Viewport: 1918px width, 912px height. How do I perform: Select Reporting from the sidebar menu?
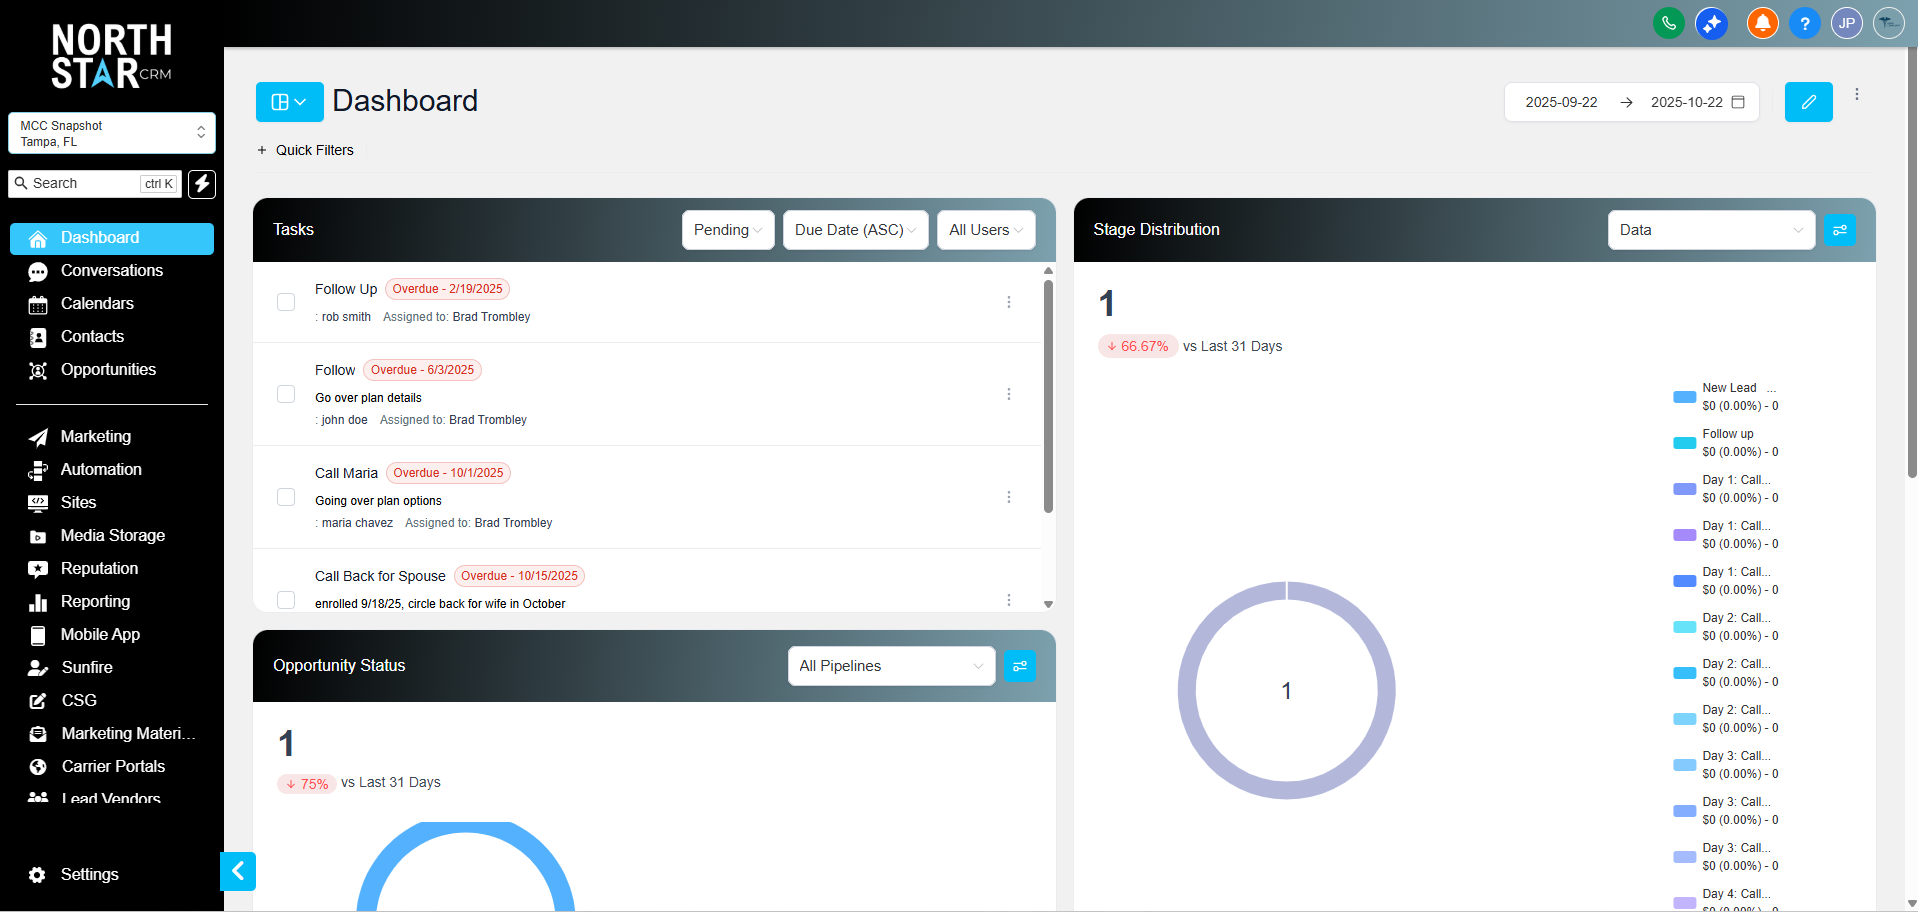[x=95, y=601]
